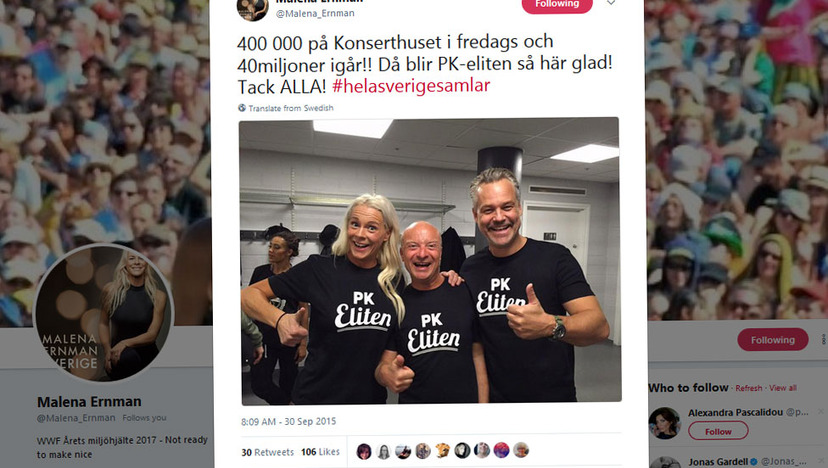
Task: Click Alexandra Pascalidou's profile avatar
Action: coord(664,423)
